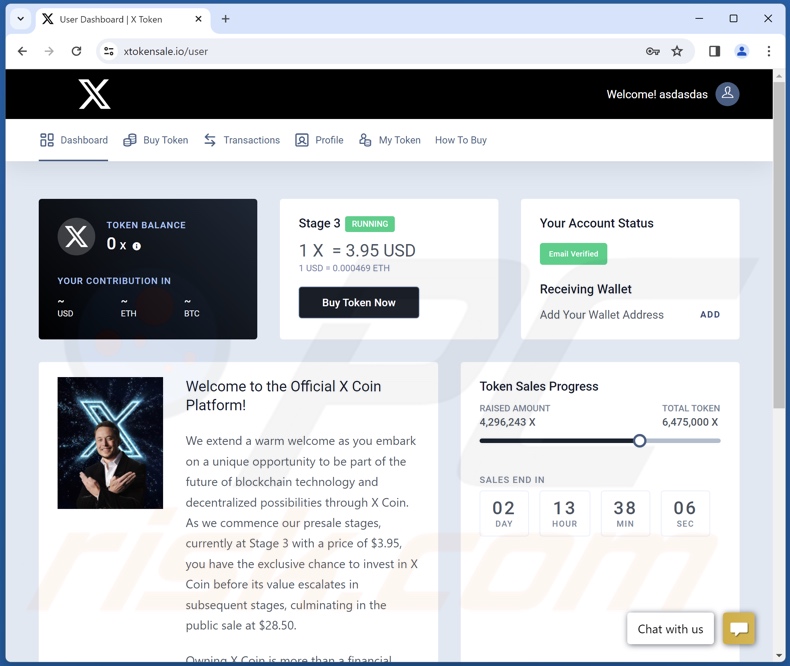This screenshot has height=666, width=790.
Task: Click the browser back arrow
Action: click(22, 51)
